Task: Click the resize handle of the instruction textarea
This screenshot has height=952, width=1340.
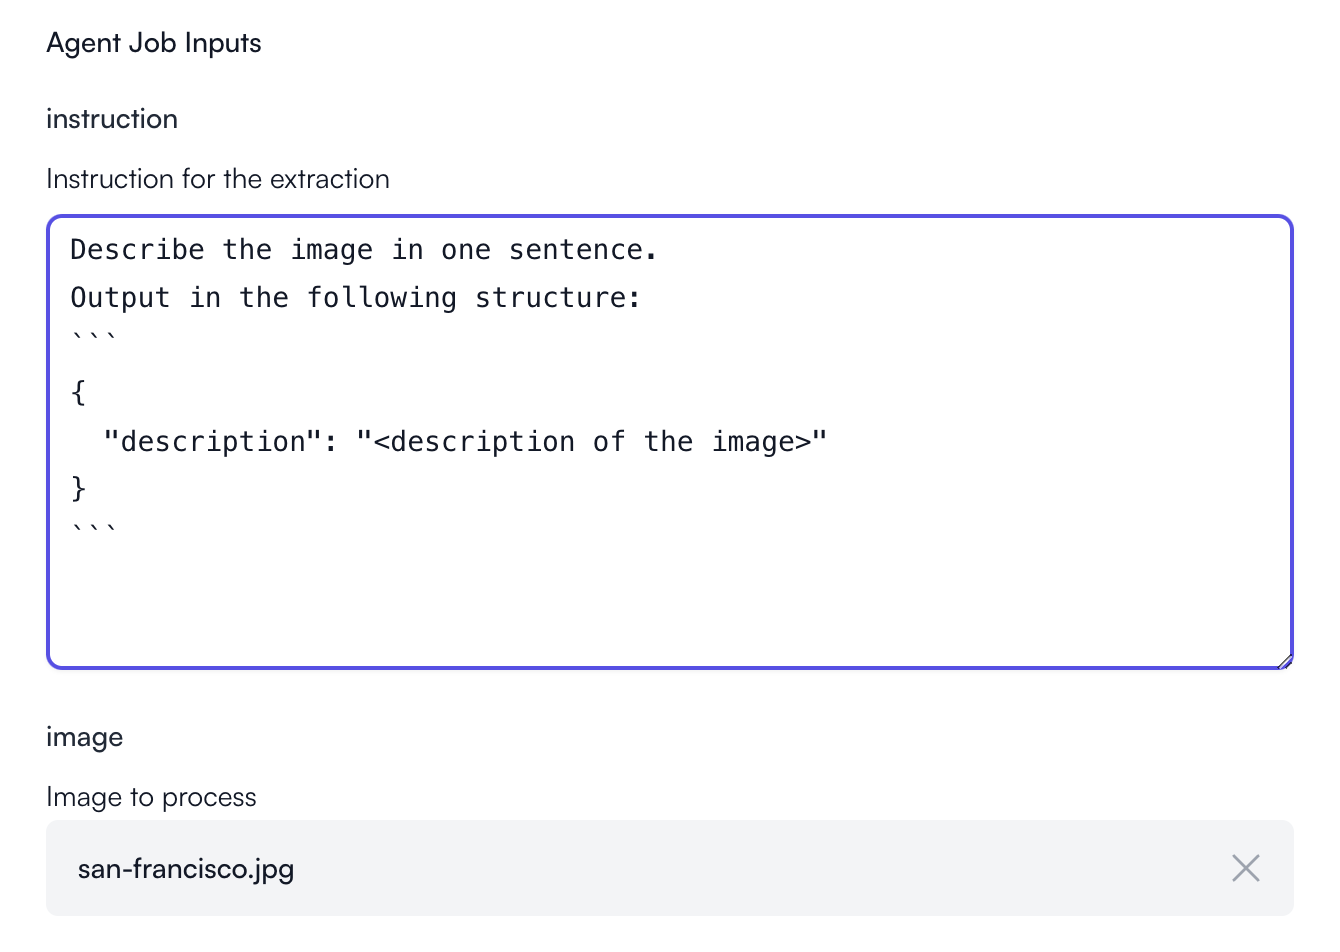Action: pos(1285,660)
